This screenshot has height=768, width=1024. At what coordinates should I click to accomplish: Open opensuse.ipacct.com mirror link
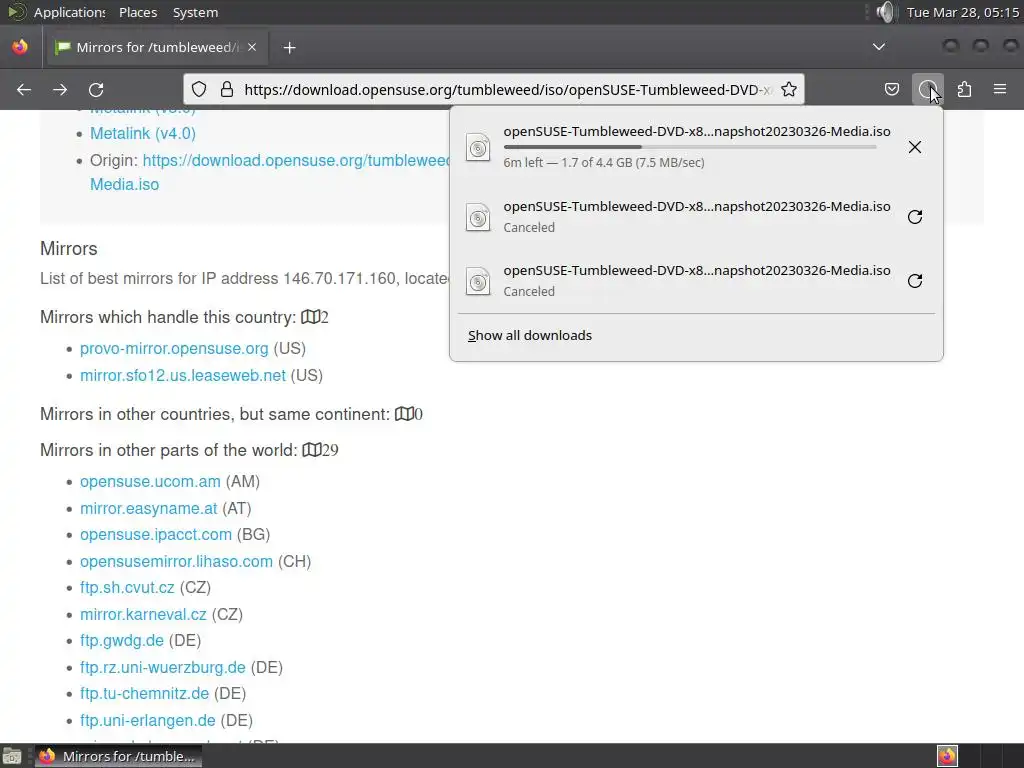click(155, 534)
